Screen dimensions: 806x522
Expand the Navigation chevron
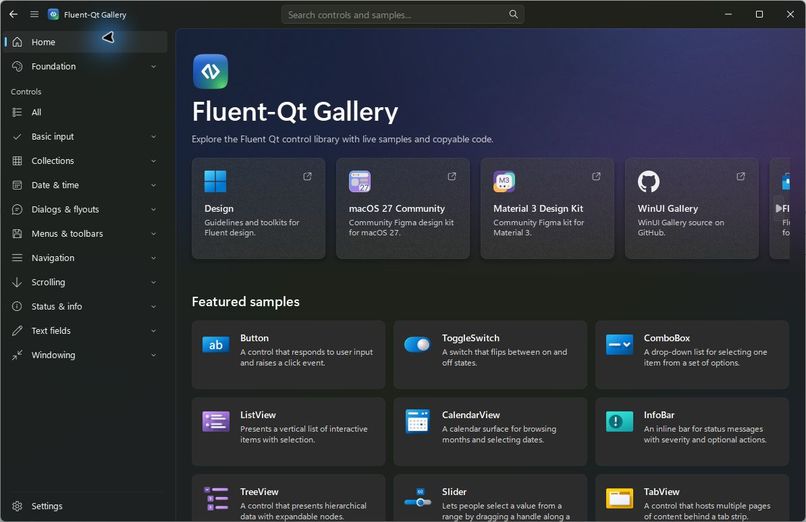(x=154, y=258)
